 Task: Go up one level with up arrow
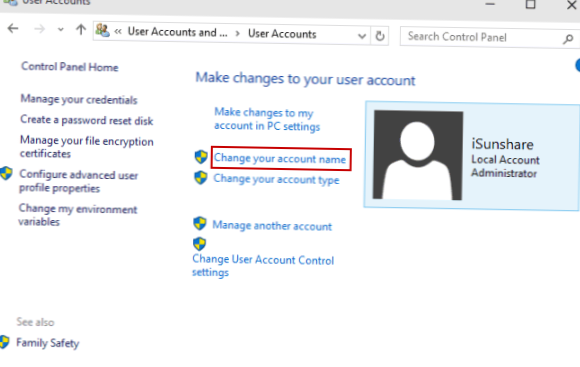[81, 29]
